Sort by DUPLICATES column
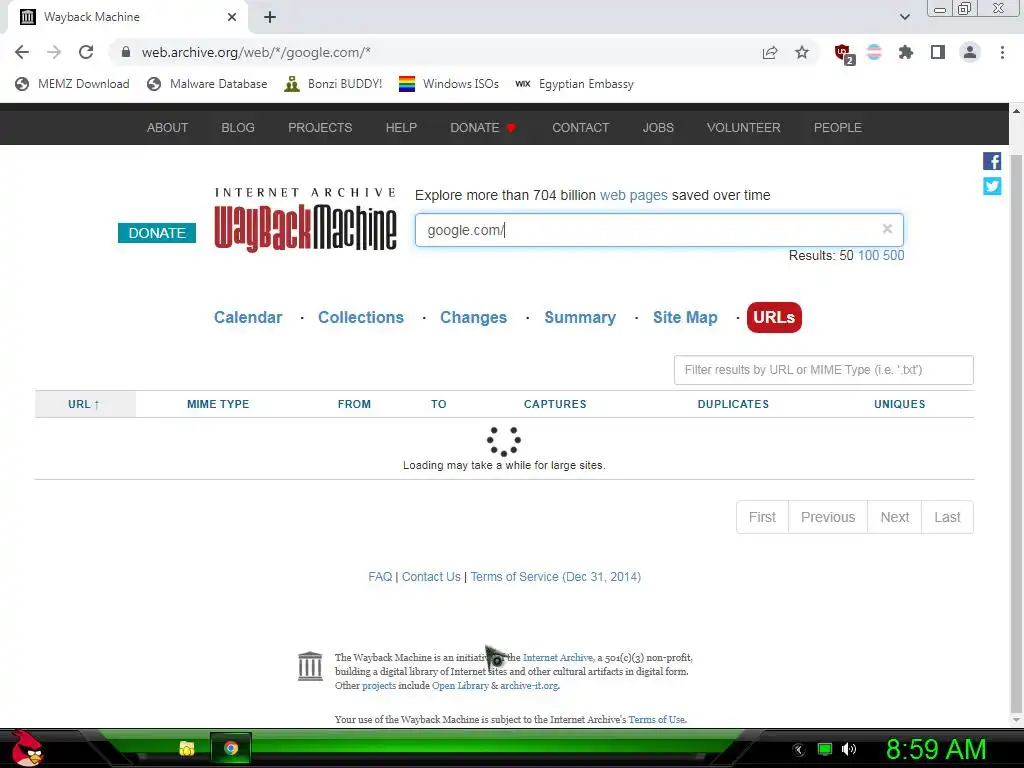 tap(733, 404)
